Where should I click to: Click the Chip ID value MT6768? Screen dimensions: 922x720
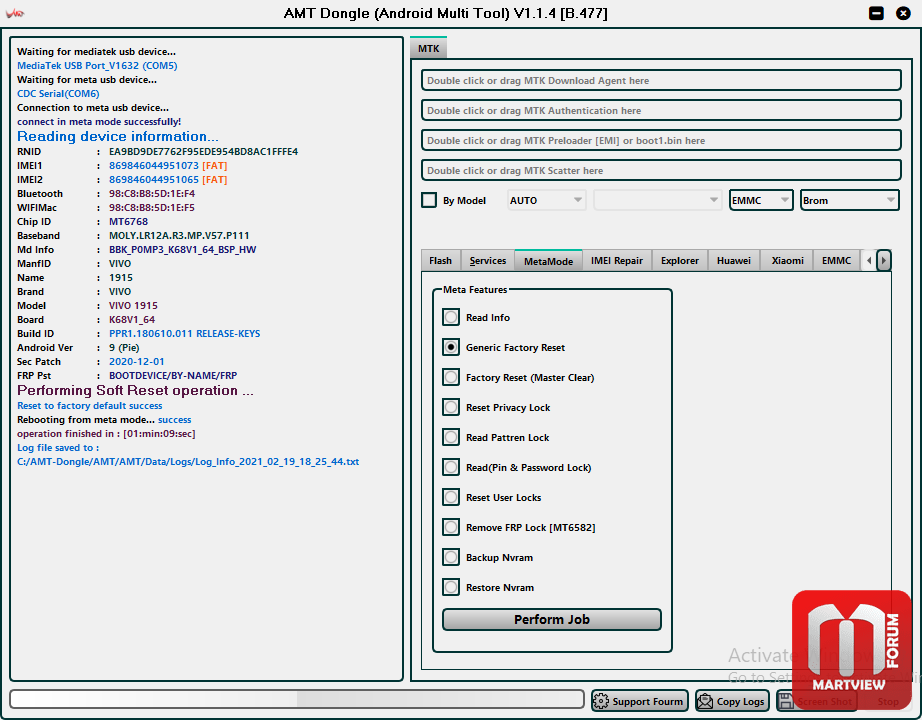click(x=128, y=222)
